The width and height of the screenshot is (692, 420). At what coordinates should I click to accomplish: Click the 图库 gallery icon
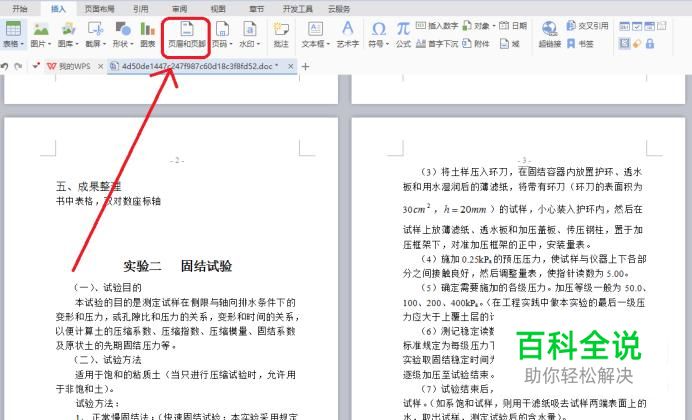tap(68, 29)
